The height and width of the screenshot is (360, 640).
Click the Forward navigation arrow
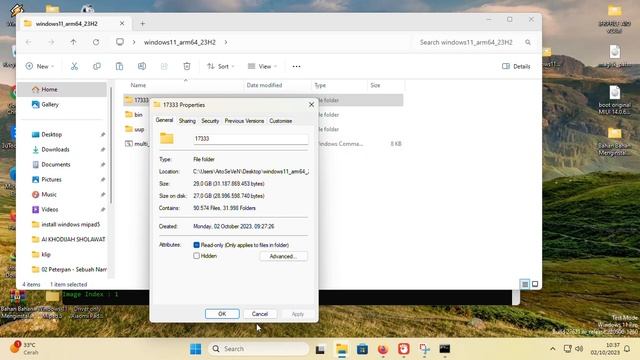[51, 42]
